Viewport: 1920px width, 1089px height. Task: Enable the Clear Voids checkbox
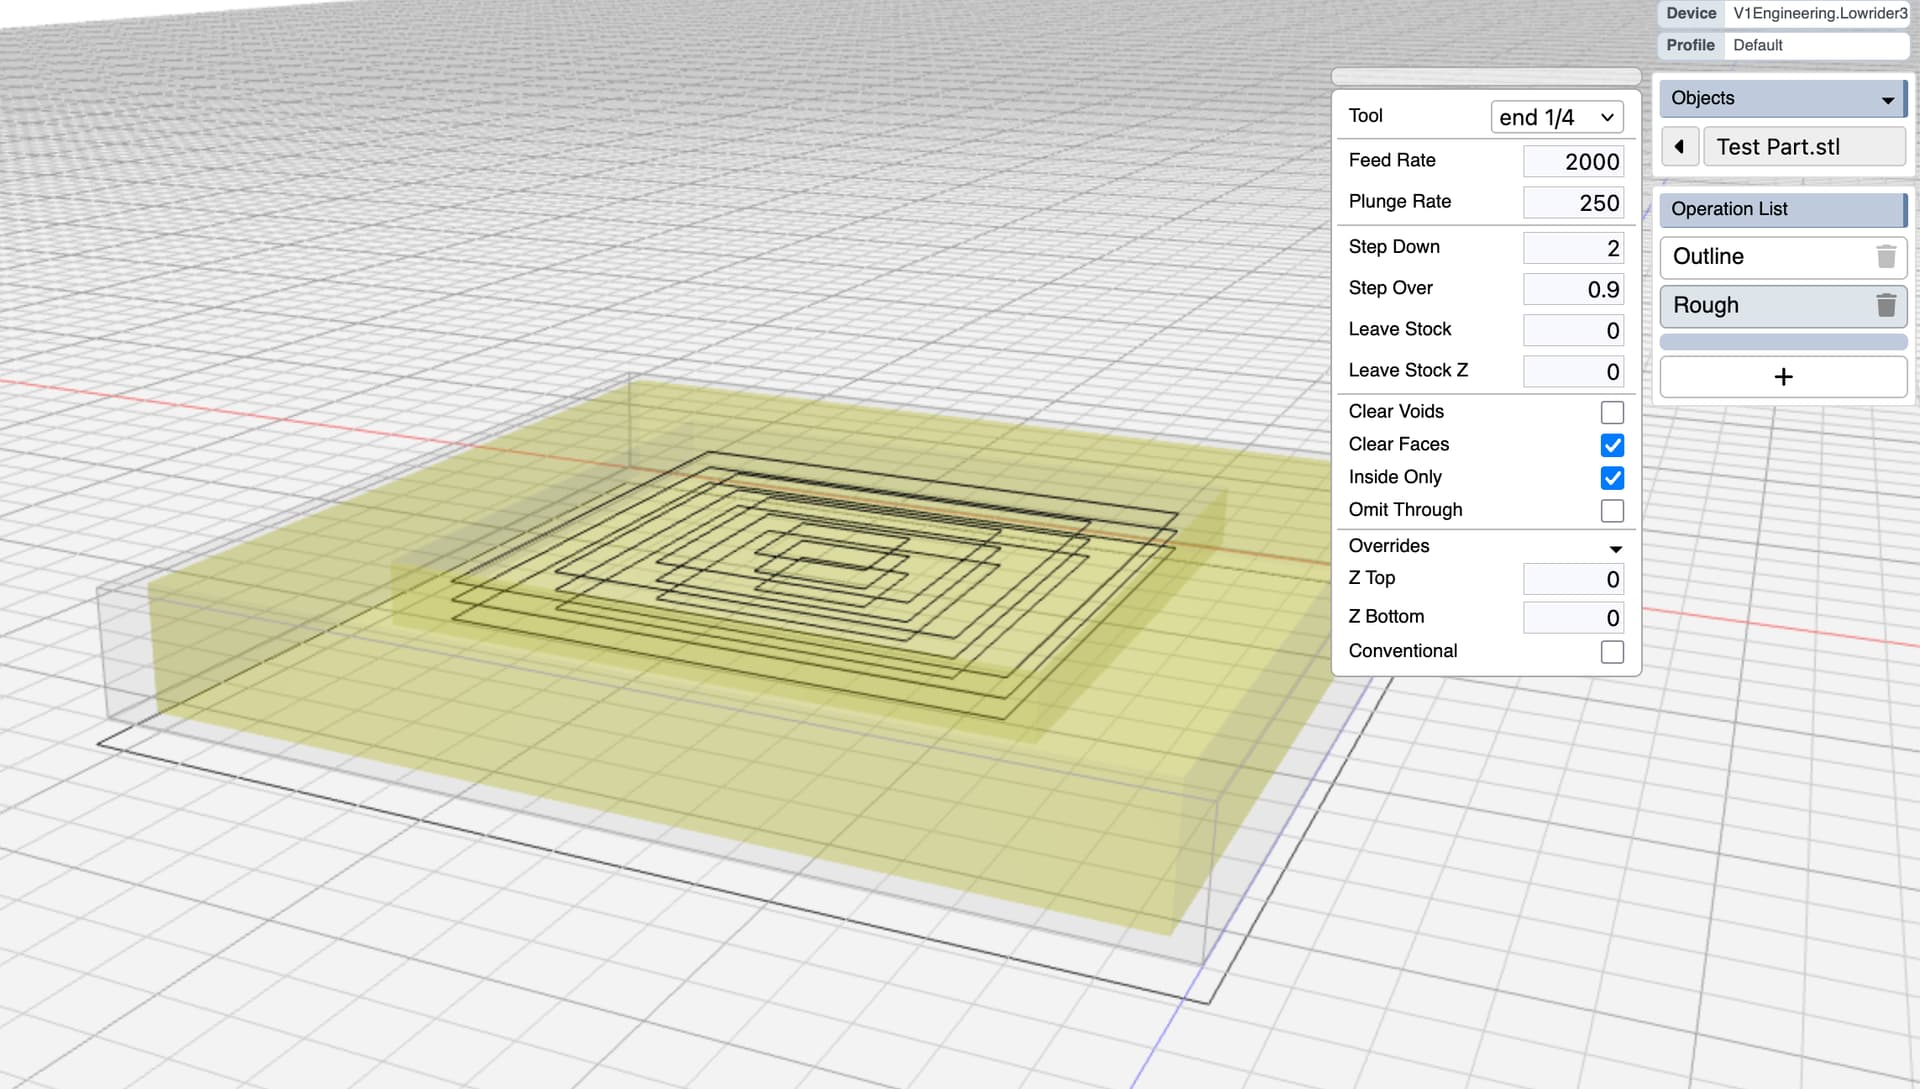1612,412
